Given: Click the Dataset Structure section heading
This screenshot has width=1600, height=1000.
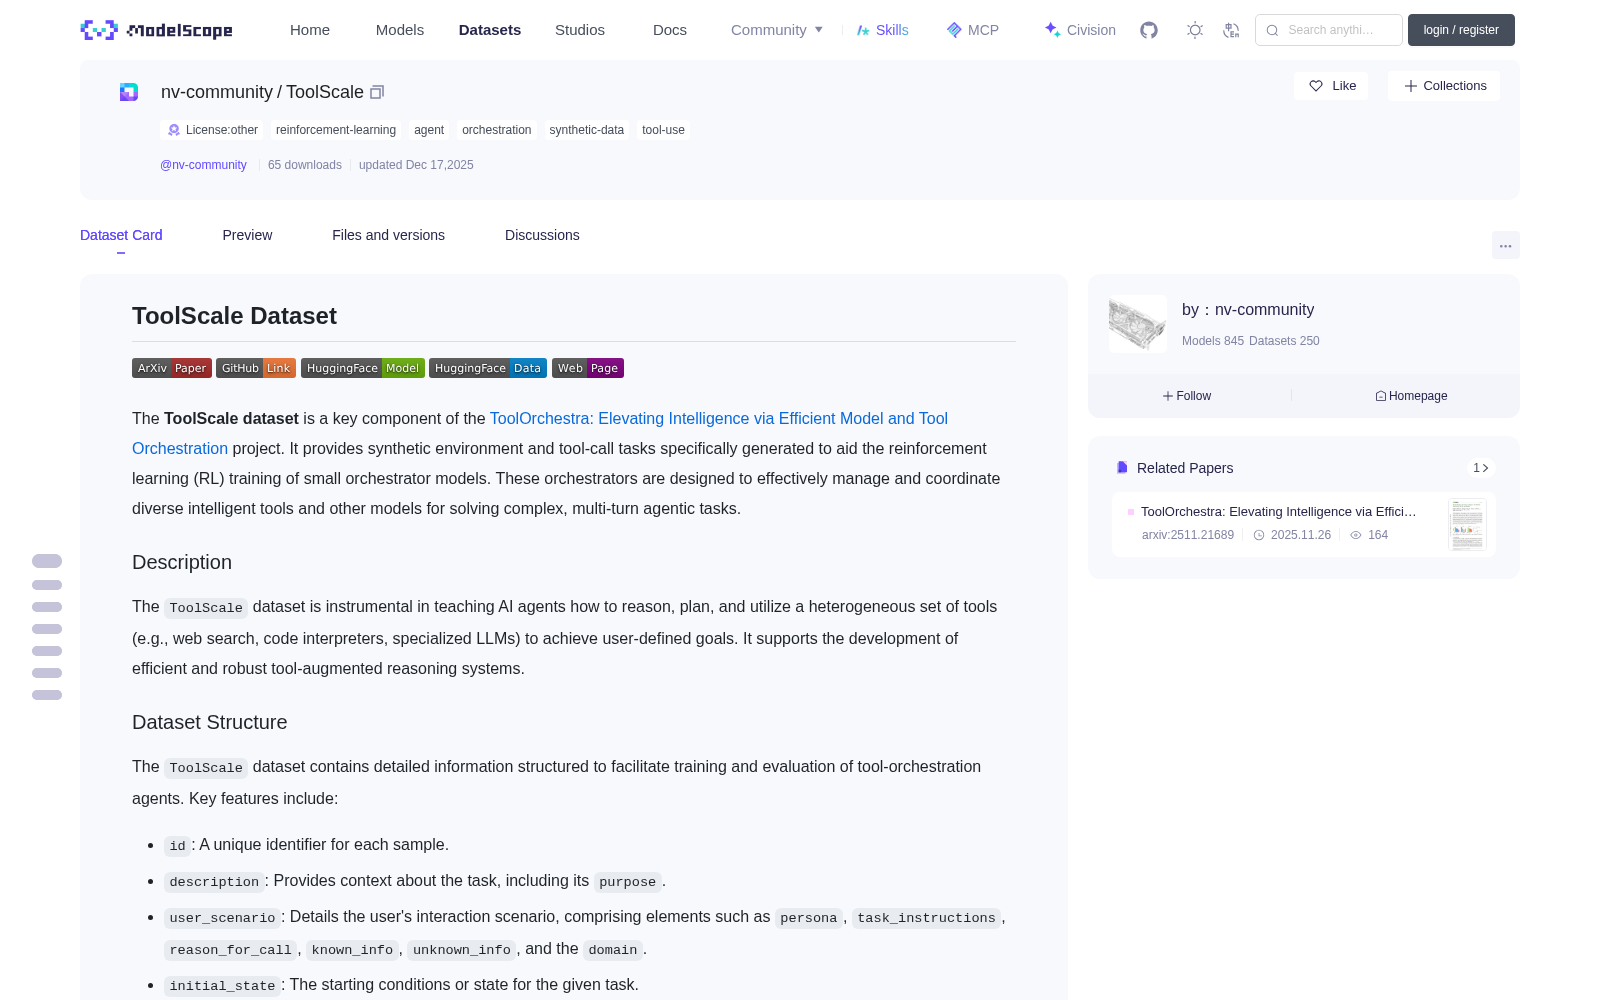Looking at the screenshot, I should [x=210, y=722].
